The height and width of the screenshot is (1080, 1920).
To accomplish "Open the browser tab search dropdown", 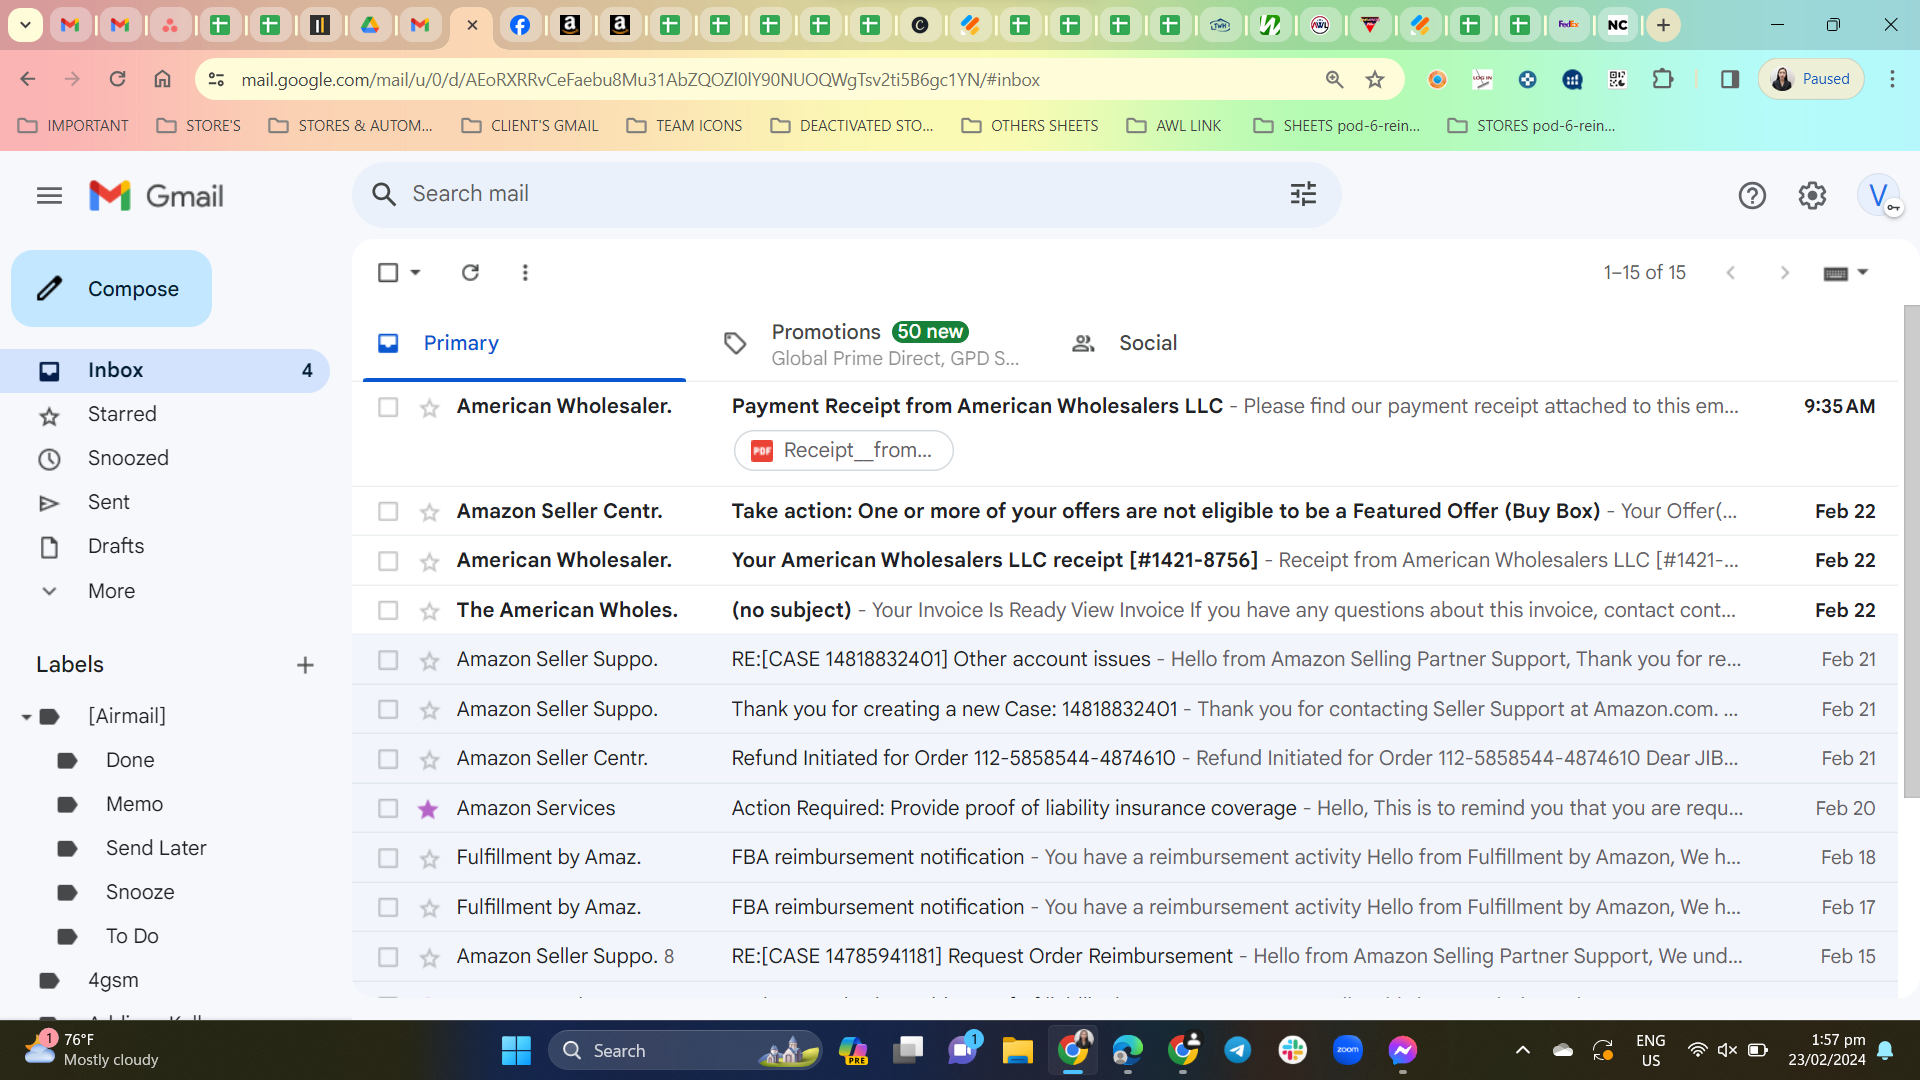I will 25,25.
